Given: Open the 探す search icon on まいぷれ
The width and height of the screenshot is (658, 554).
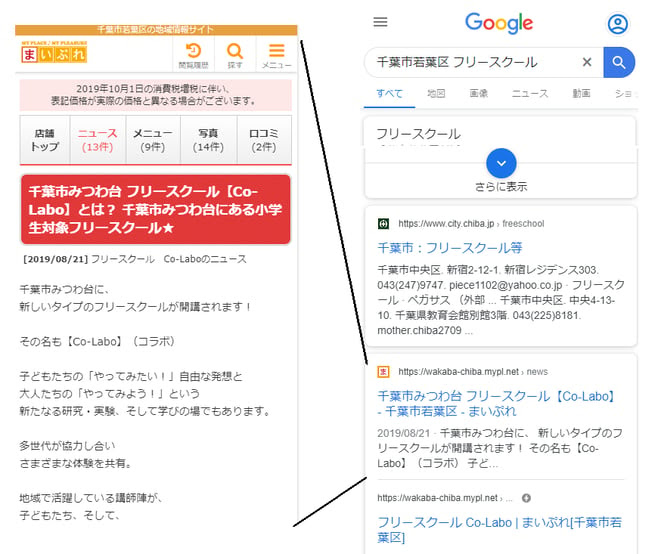Looking at the screenshot, I should (235, 56).
